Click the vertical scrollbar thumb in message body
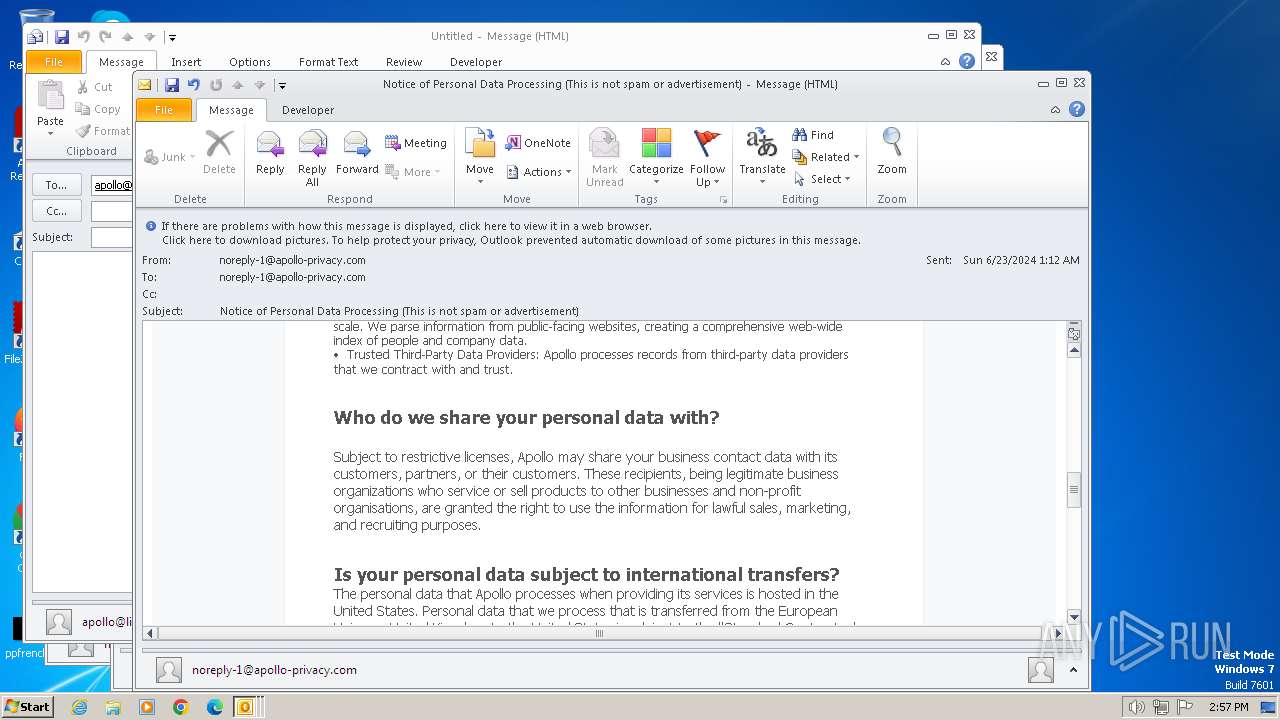 (x=1074, y=490)
